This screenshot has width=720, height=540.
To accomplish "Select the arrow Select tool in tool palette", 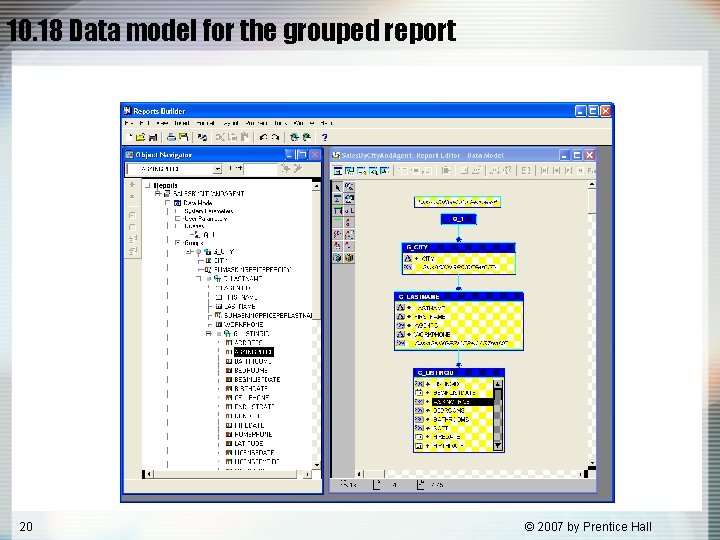I will pyautogui.click(x=338, y=187).
